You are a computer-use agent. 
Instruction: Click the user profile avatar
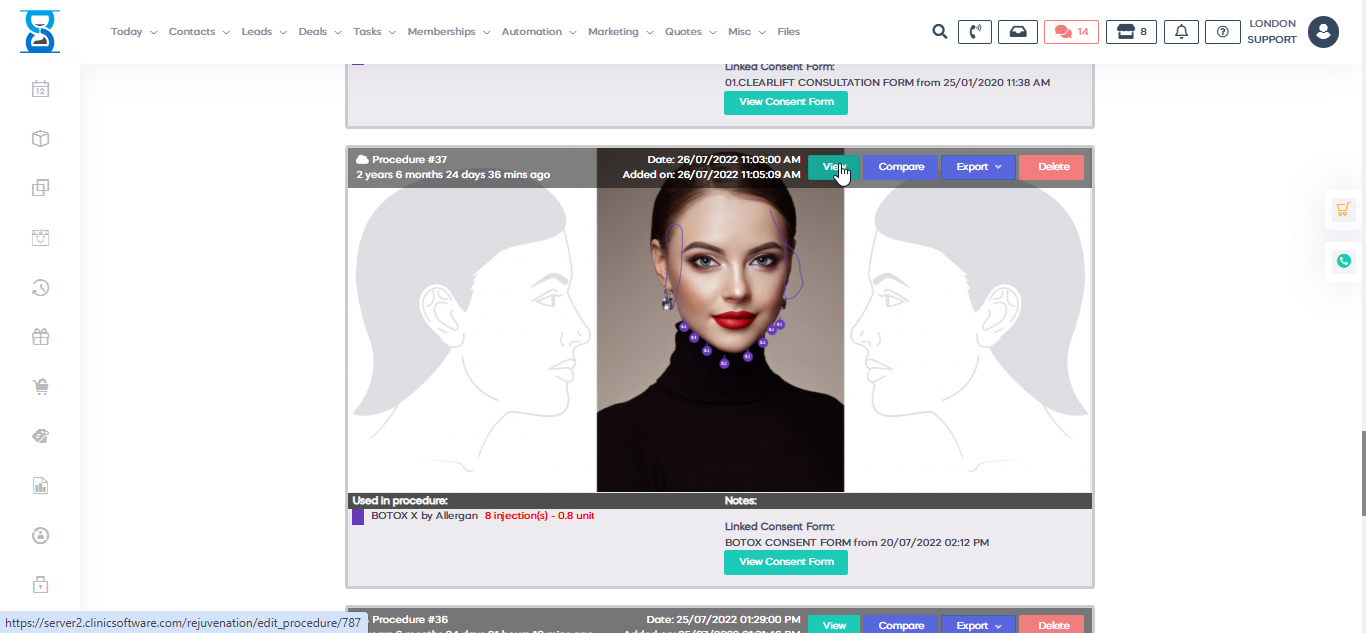point(1323,32)
